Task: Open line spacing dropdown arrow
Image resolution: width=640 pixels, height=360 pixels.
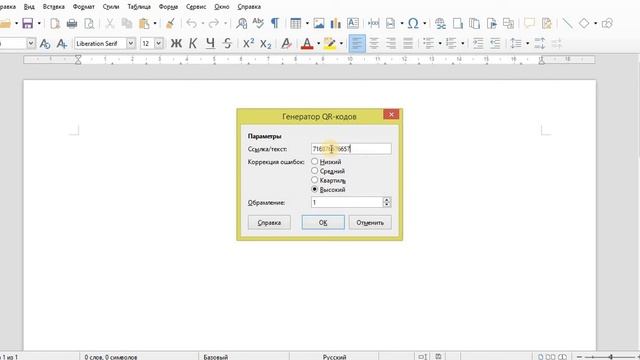Action: click(x=527, y=43)
